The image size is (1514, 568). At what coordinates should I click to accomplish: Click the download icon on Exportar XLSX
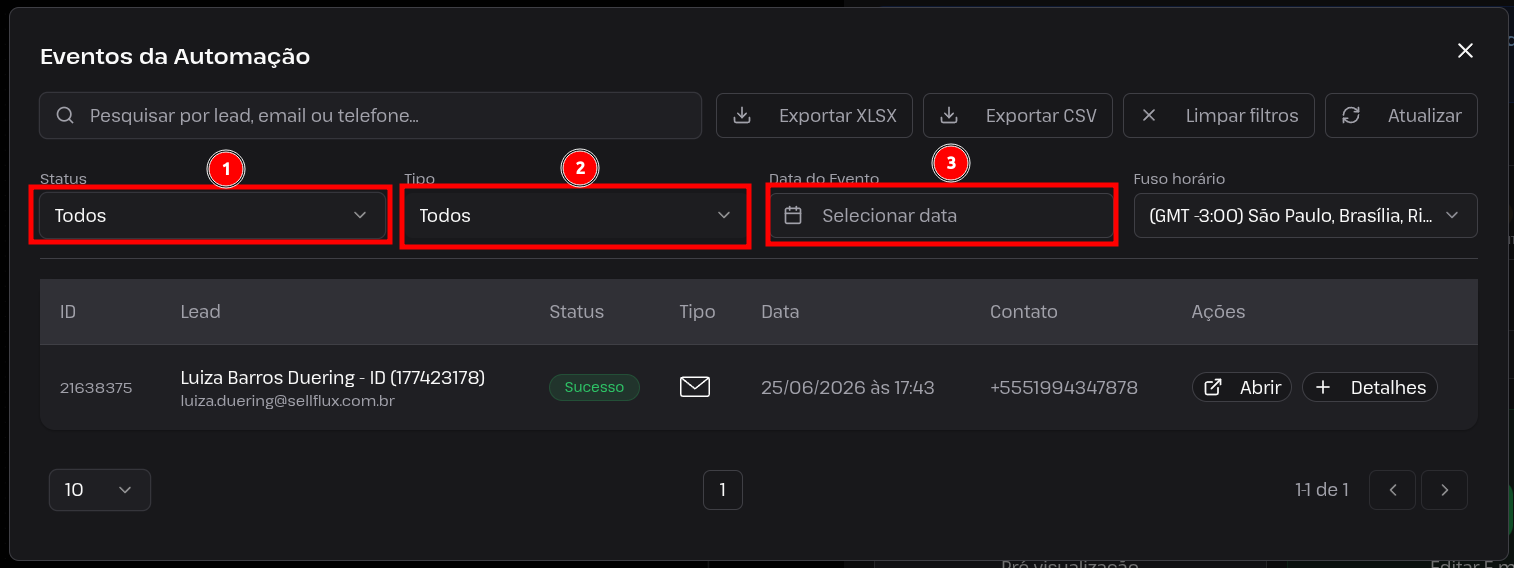(x=742, y=116)
